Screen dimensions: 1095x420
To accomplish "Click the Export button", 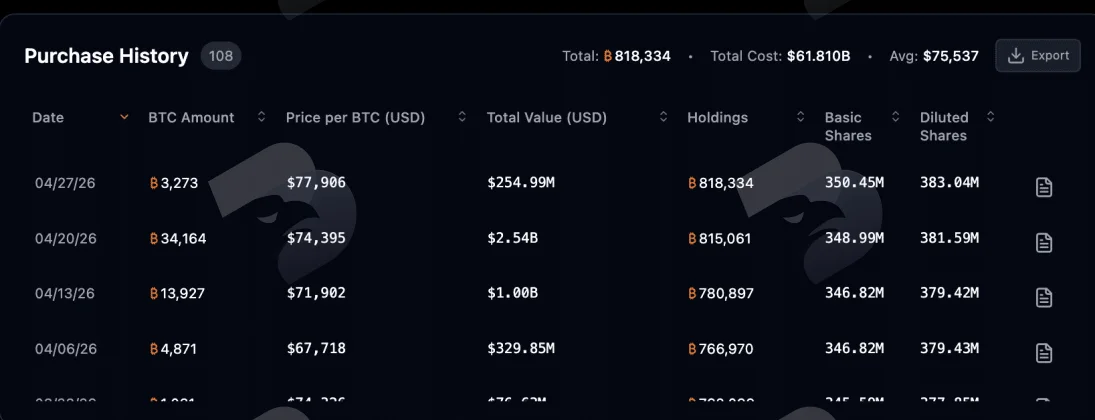I will click(1038, 56).
